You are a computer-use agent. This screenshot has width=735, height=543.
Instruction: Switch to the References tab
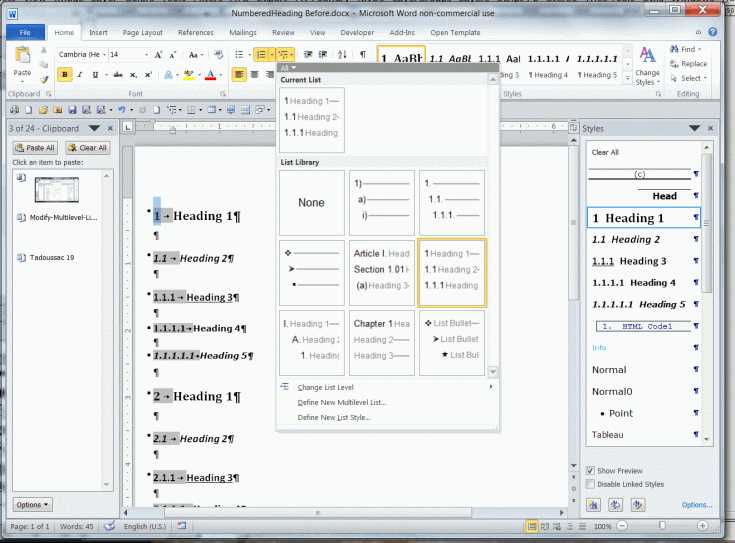click(196, 32)
